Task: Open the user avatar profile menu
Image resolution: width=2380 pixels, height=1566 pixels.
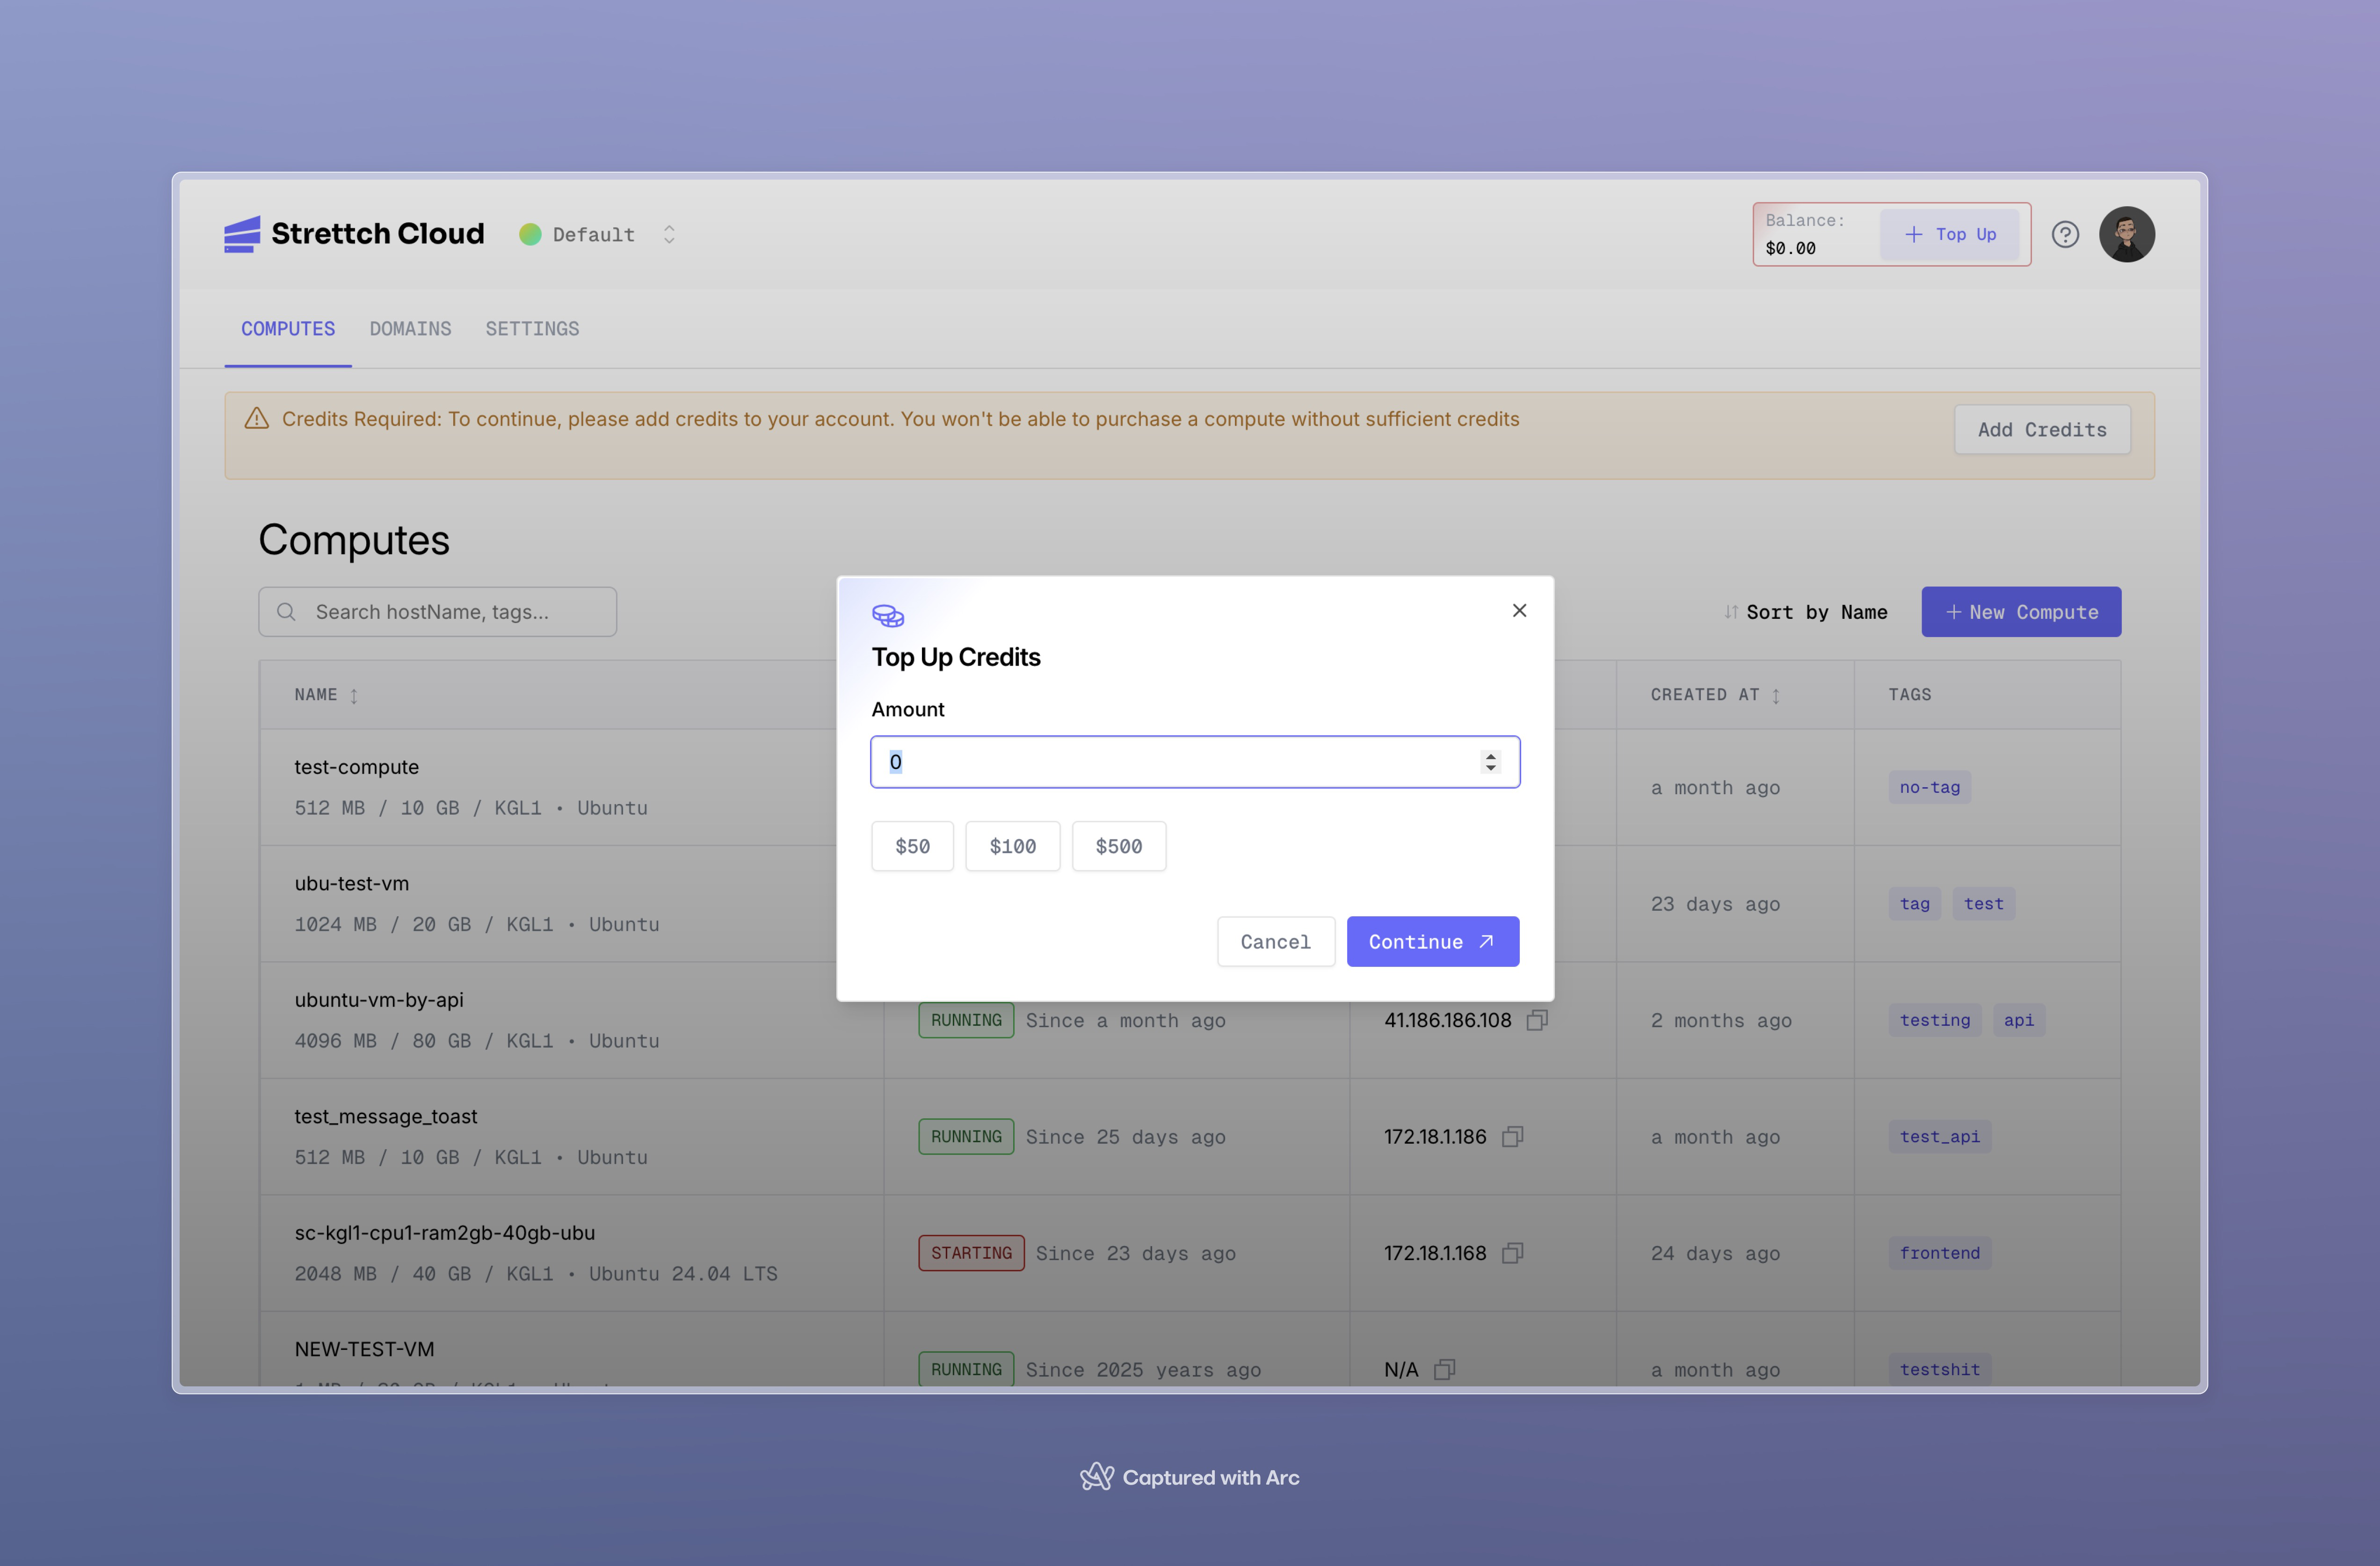Action: click(2126, 234)
